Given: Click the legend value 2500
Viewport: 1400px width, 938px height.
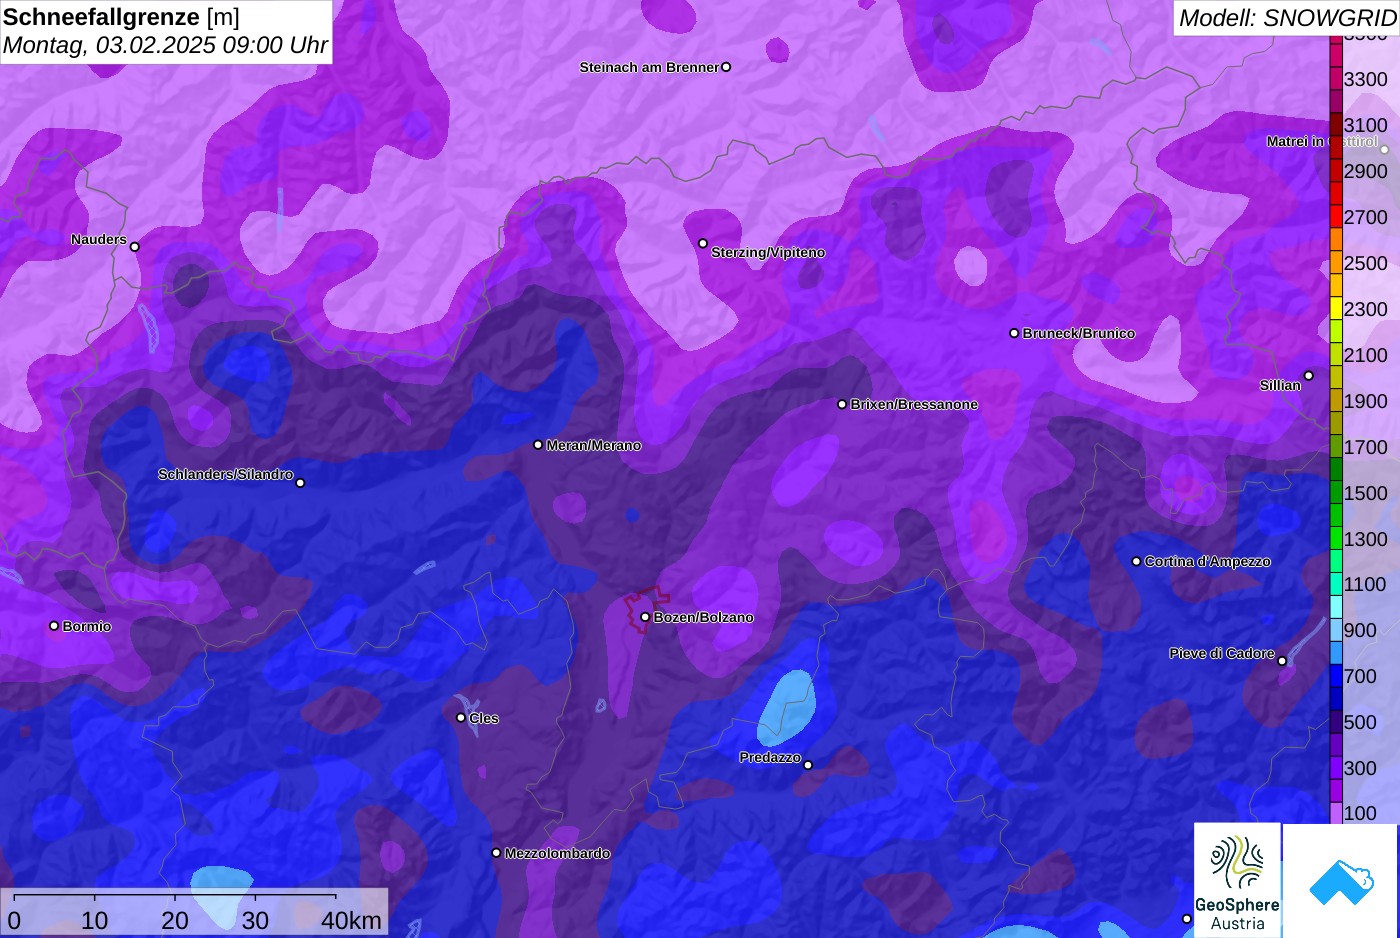Looking at the screenshot, I should pos(1365,263).
